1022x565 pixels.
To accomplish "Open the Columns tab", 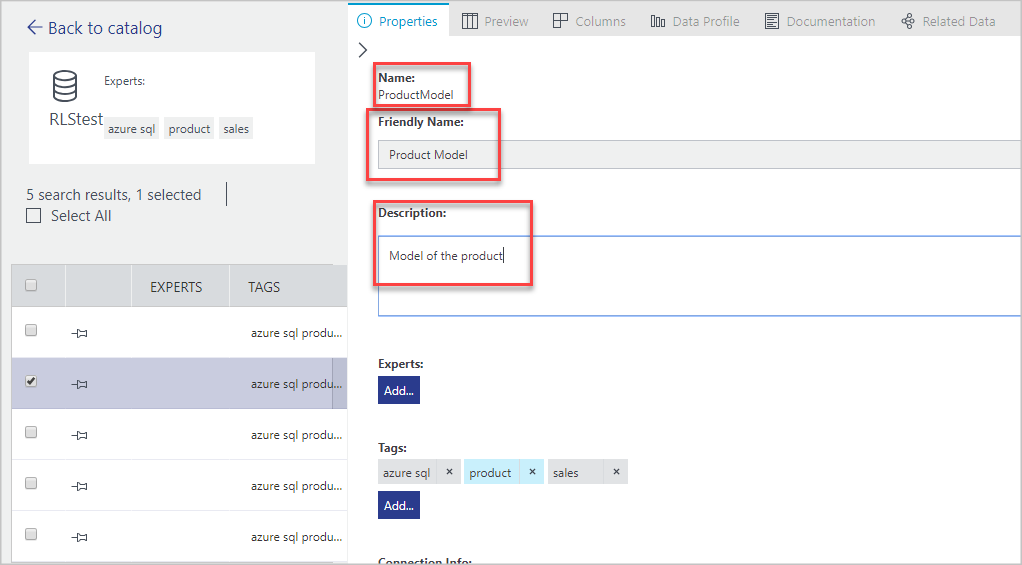I will (589, 22).
